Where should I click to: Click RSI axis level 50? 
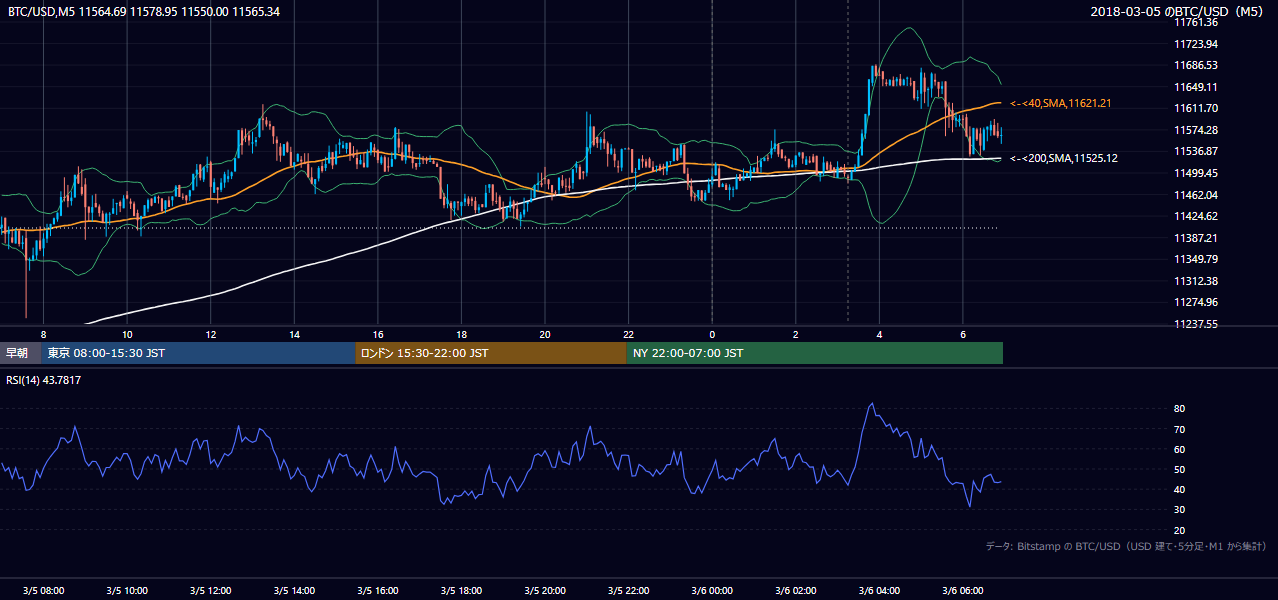pyautogui.click(x=1180, y=469)
